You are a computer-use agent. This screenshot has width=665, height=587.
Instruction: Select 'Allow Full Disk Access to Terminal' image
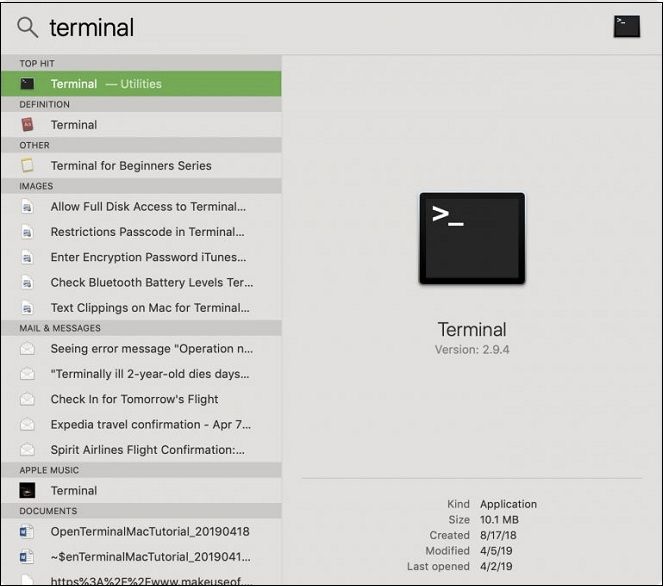coord(141,207)
